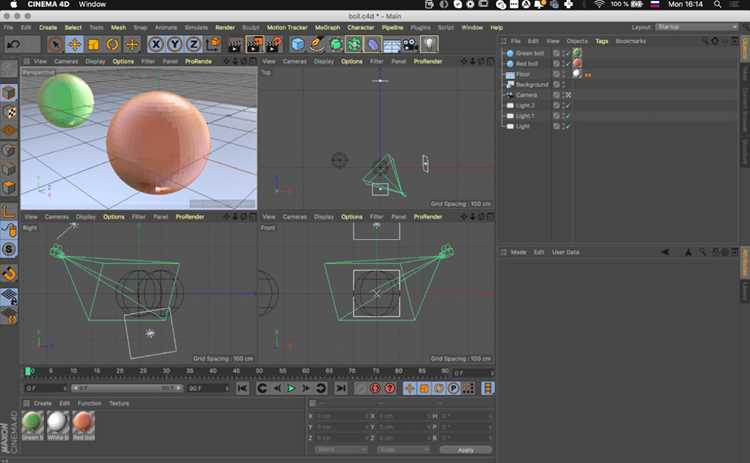The image size is (750, 463).
Task: Toggle layer box of Floor row
Action: click(x=556, y=74)
